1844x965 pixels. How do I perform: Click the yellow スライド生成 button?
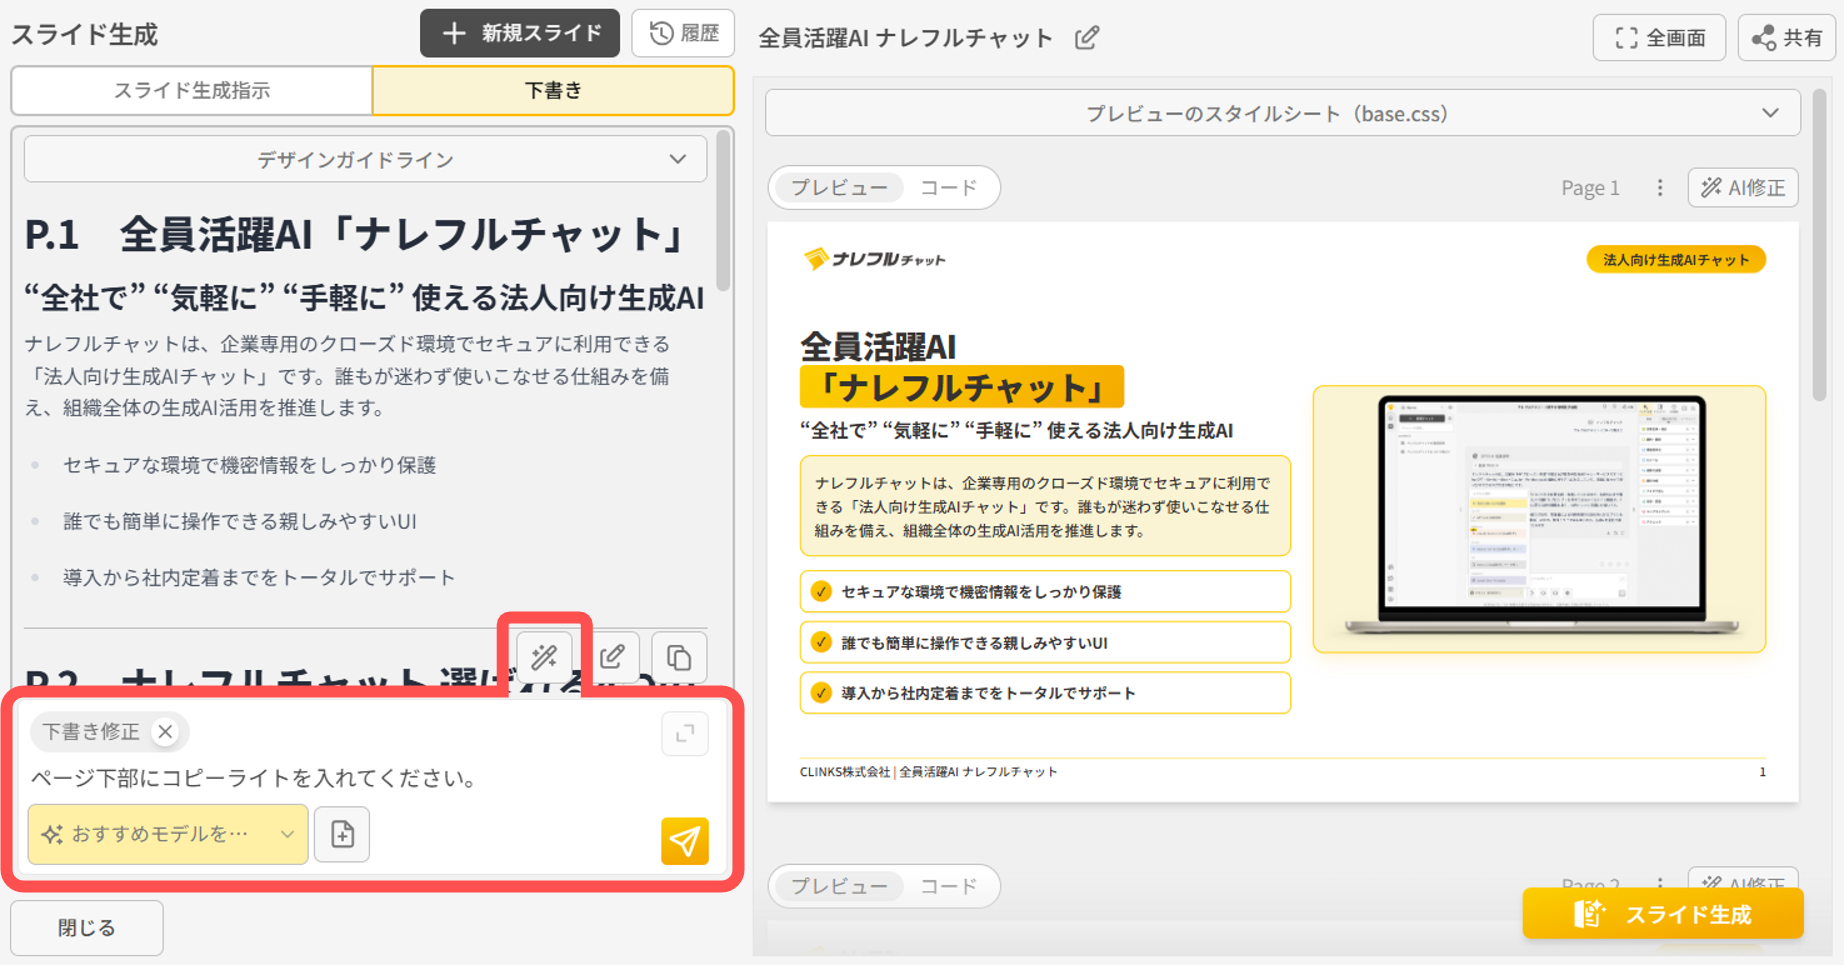(1663, 914)
